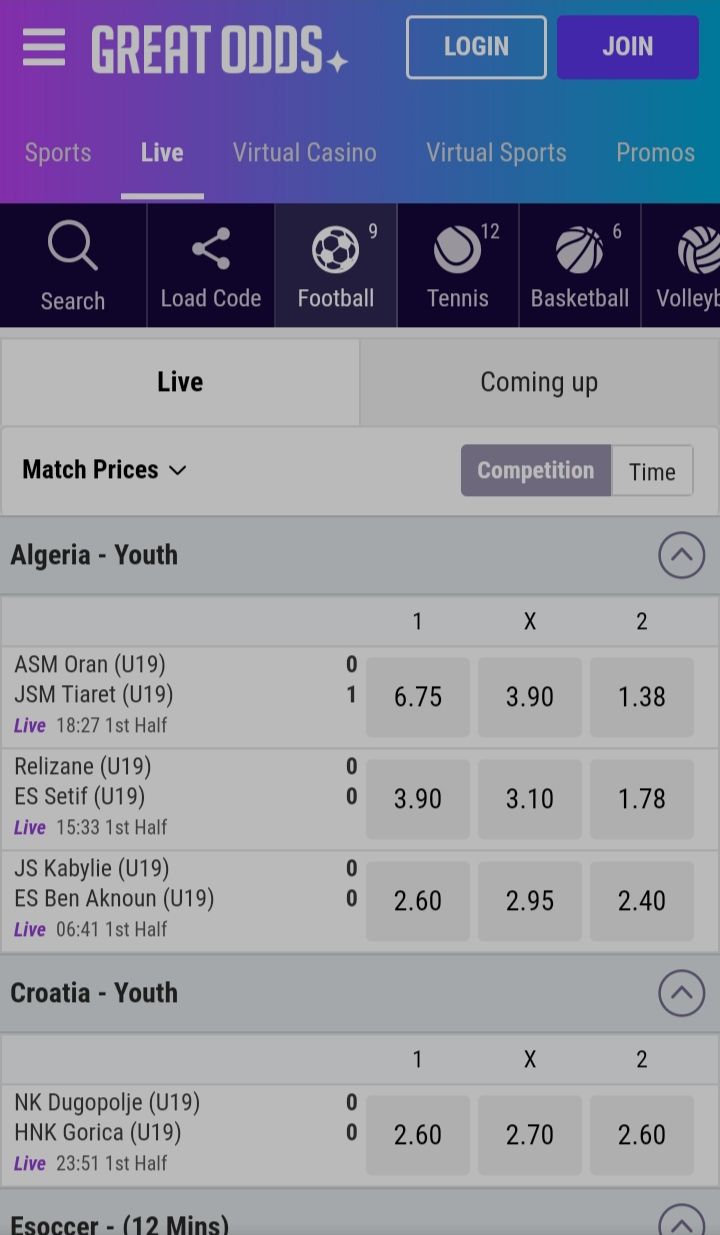This screenshot has height=1235, width=720.
Task: Collapse the Algeria - Youth section
Action: pyautogui.click(x=681, y=555)
